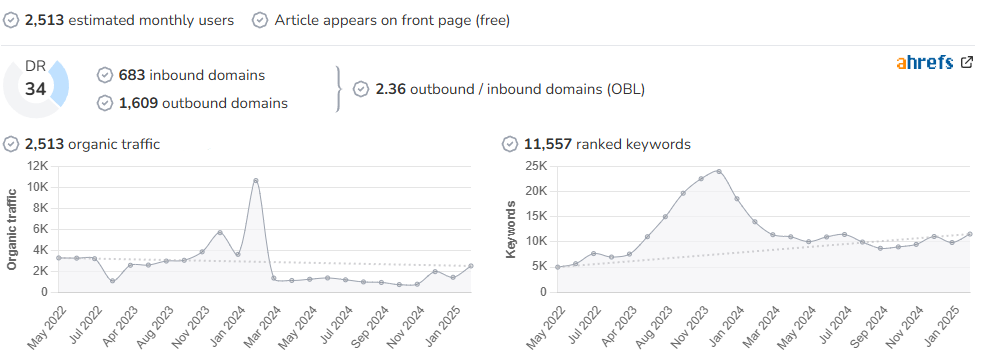Image resolution: width=982 pixels, height=364 pixels.
Task: Click the 25K label on keywords axis
Action: pyautogui.click(x=536, y=166)
